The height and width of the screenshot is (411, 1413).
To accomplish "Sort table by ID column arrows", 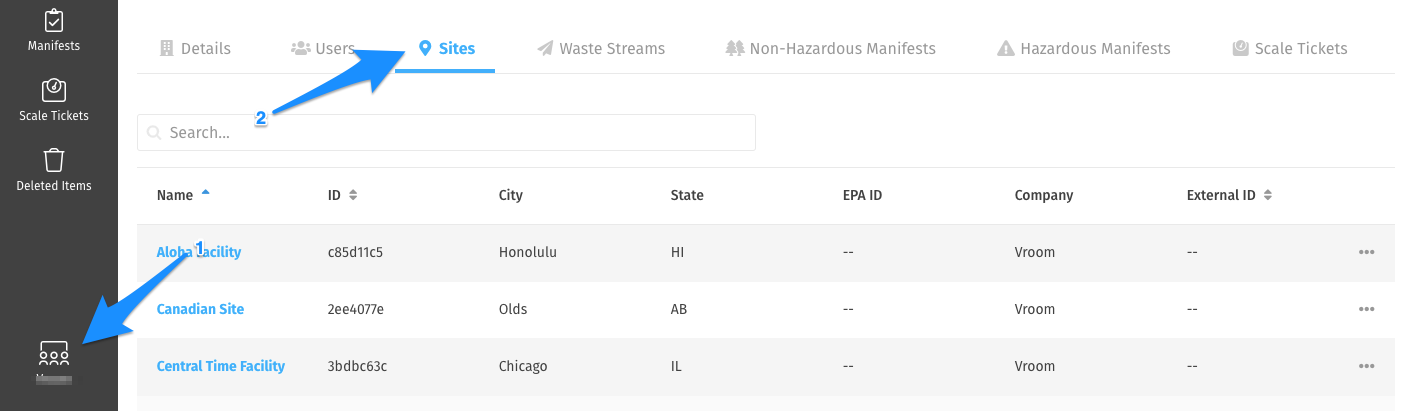I will (353, 195).
